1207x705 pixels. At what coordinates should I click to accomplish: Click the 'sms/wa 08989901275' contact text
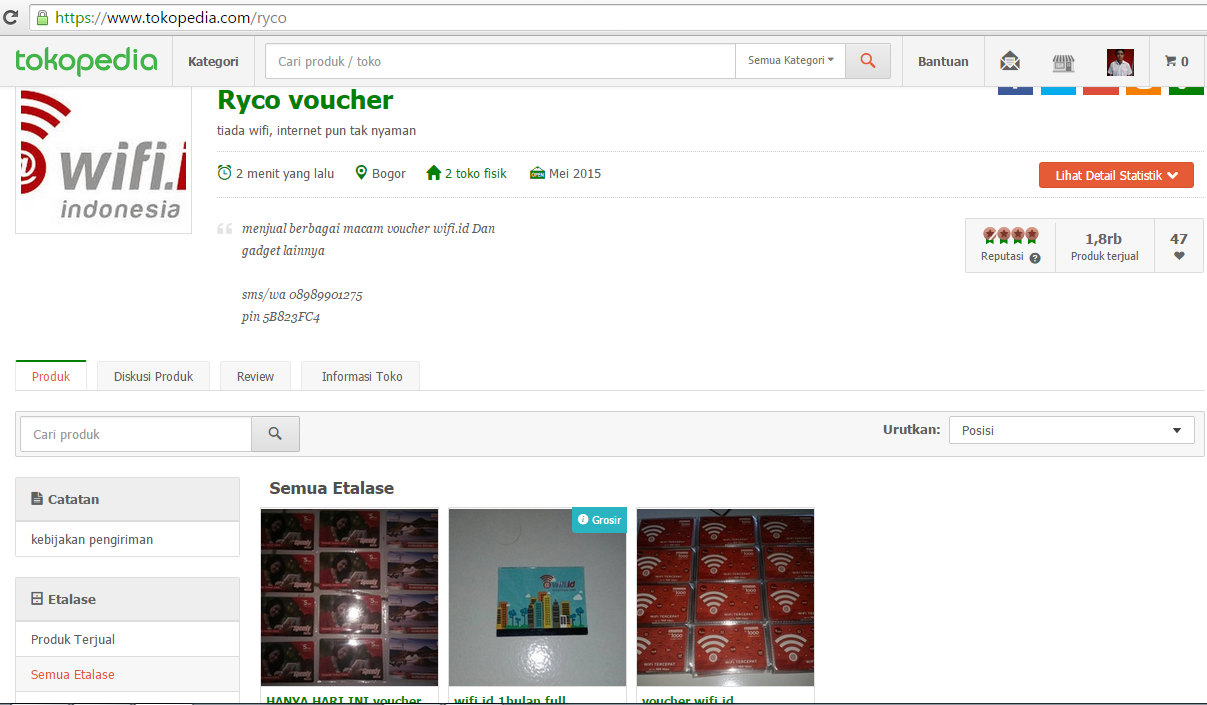[x=302, y=295]
